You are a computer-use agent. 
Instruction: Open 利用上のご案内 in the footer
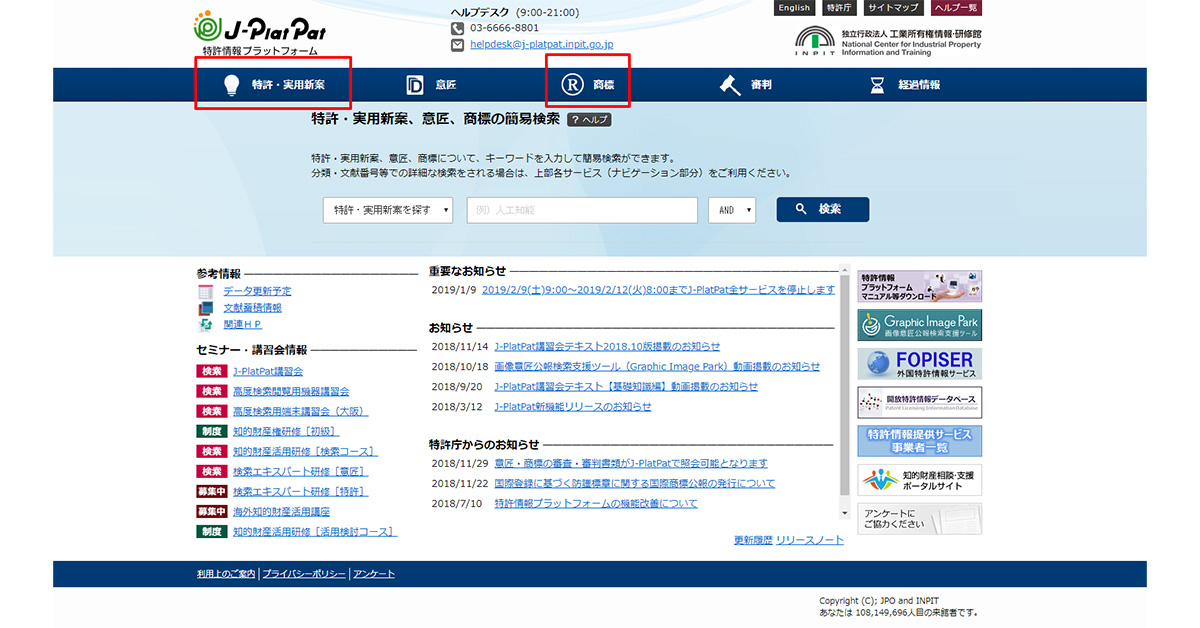tap(227, 574)
